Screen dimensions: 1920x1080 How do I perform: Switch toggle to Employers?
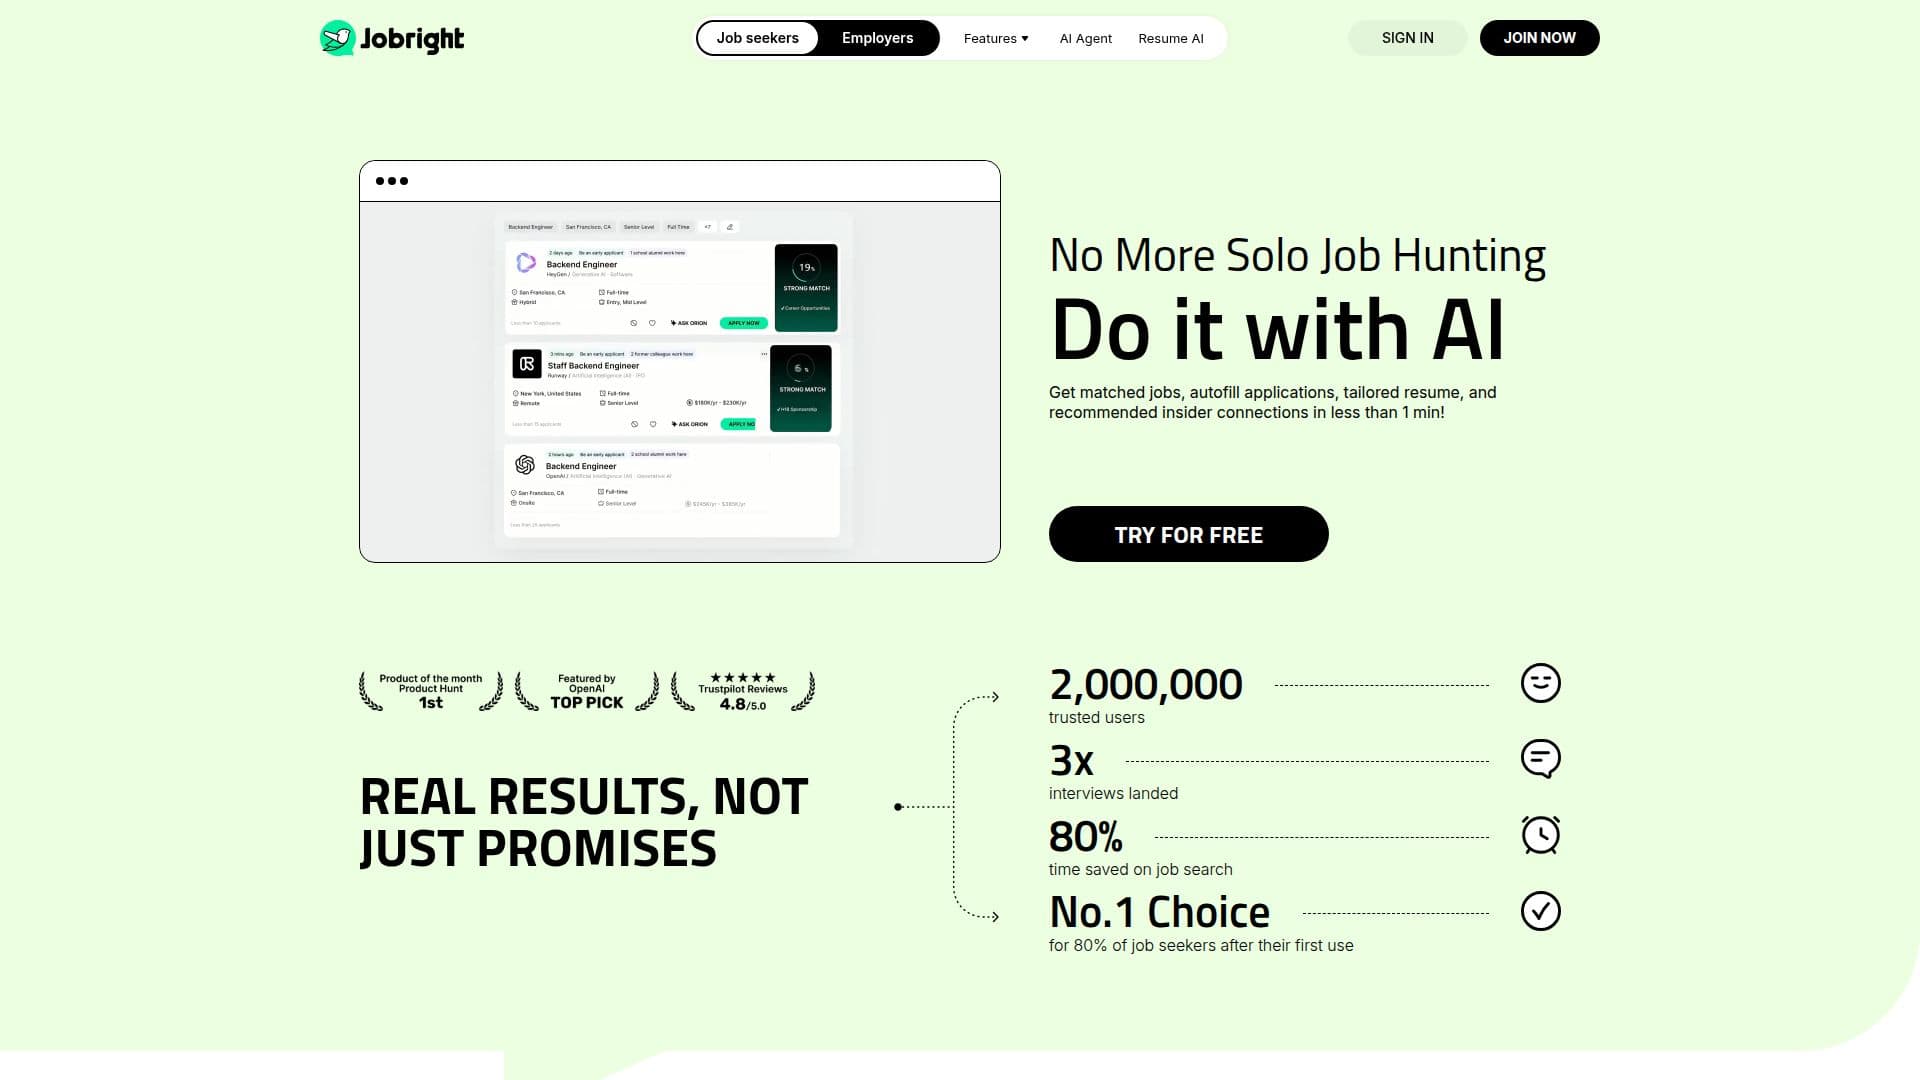[x=877, y=38]
